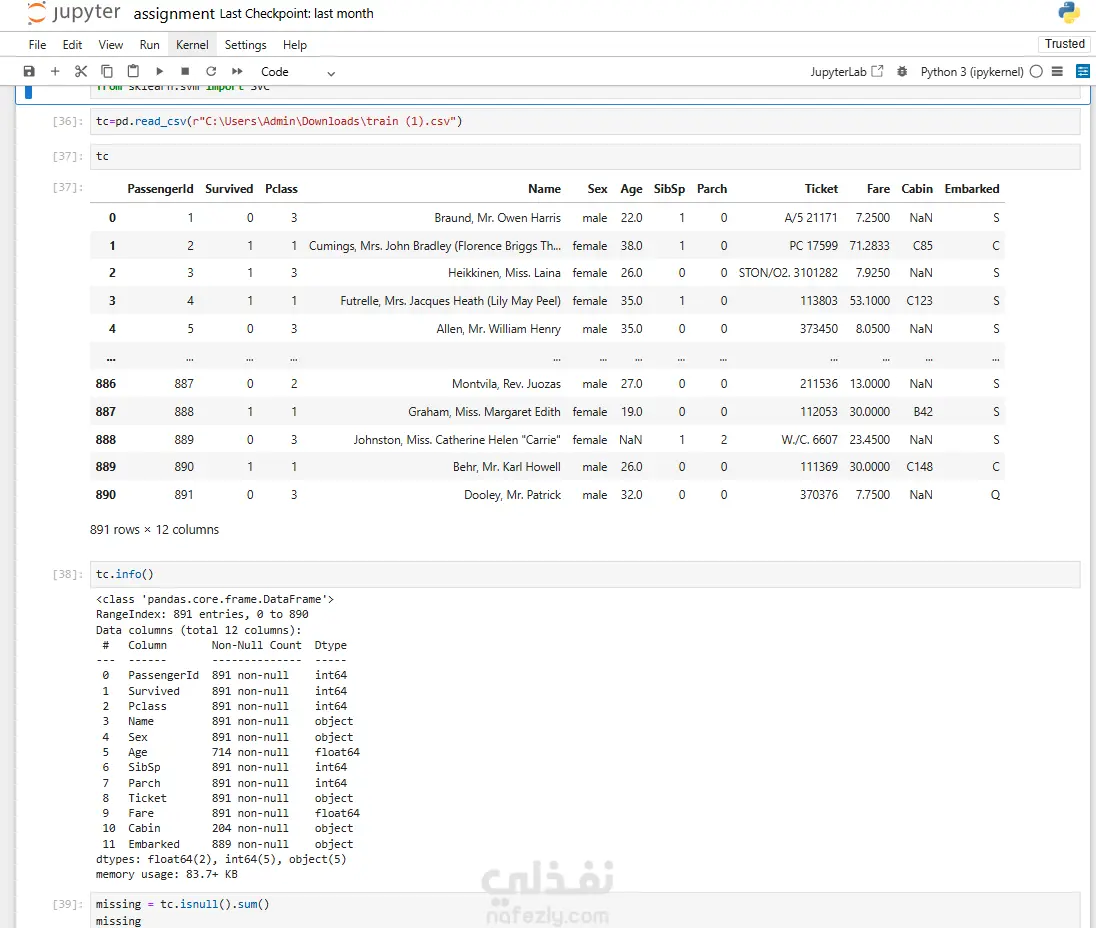Open the Help menu
This screenshot has height=928, width=1096.
(295, 45)
